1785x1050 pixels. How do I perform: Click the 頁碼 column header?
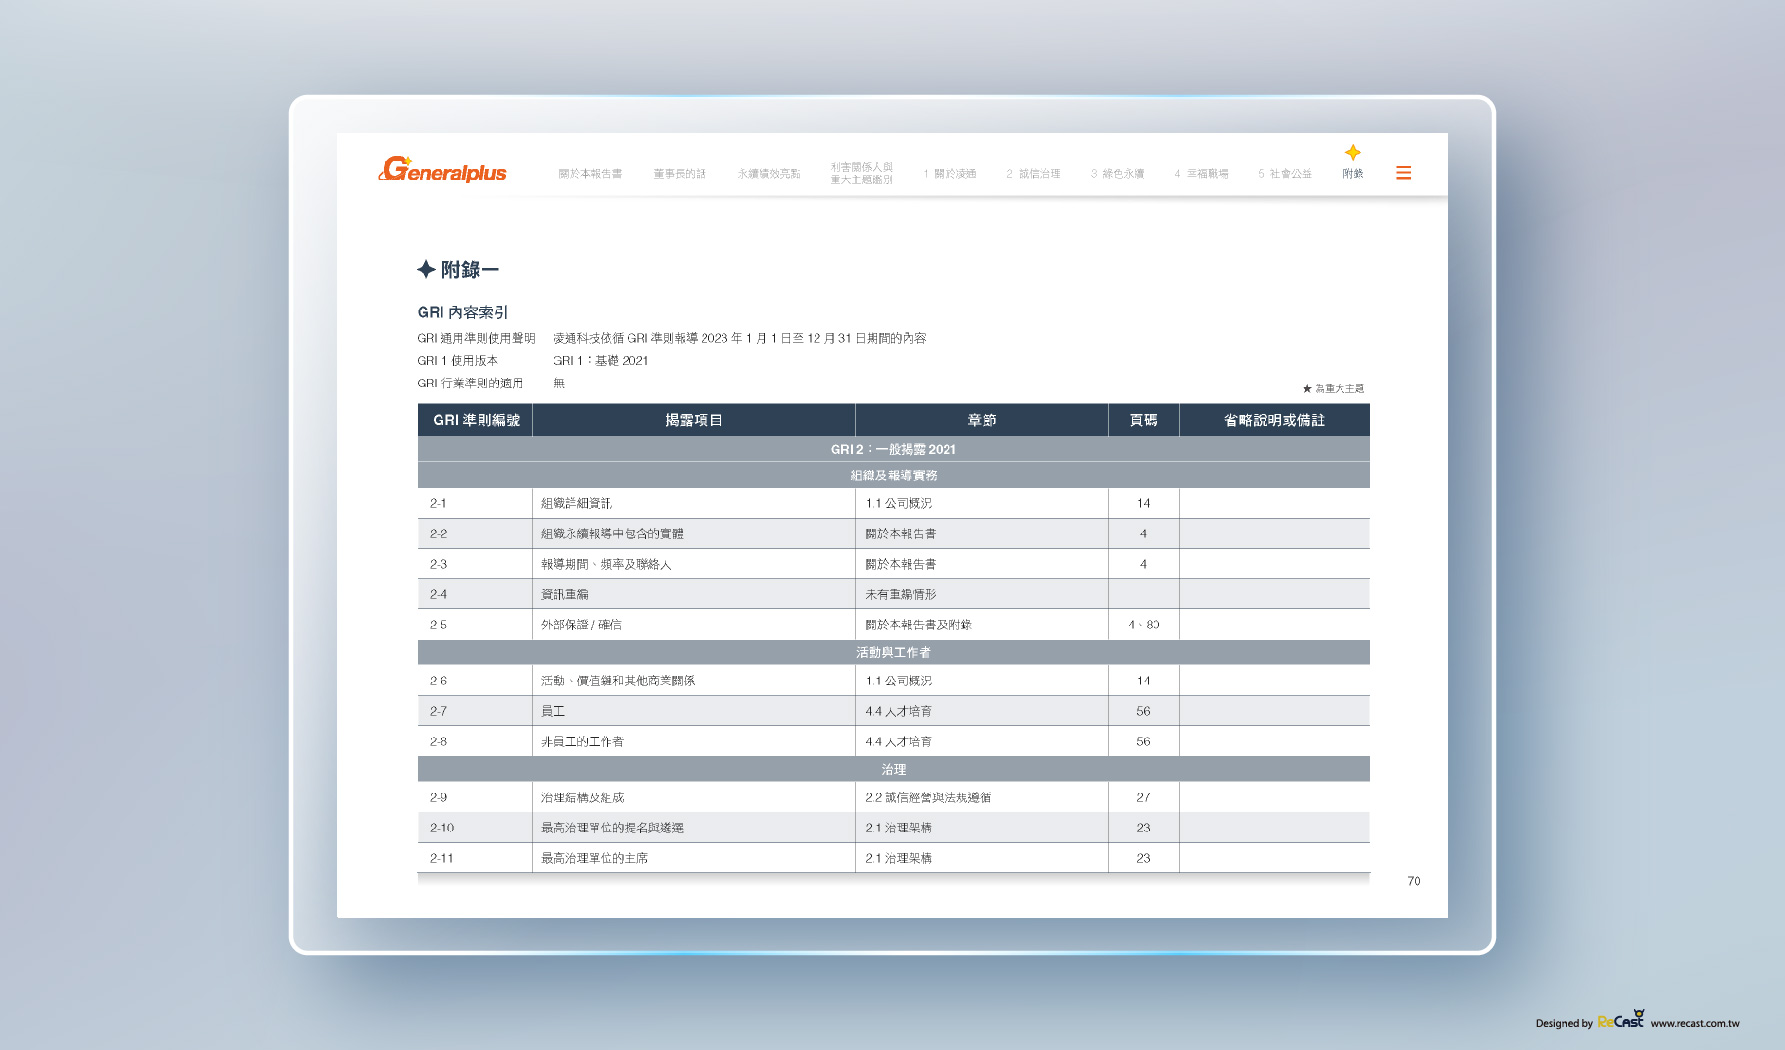pyautogui.click(x=1143, y=420)
